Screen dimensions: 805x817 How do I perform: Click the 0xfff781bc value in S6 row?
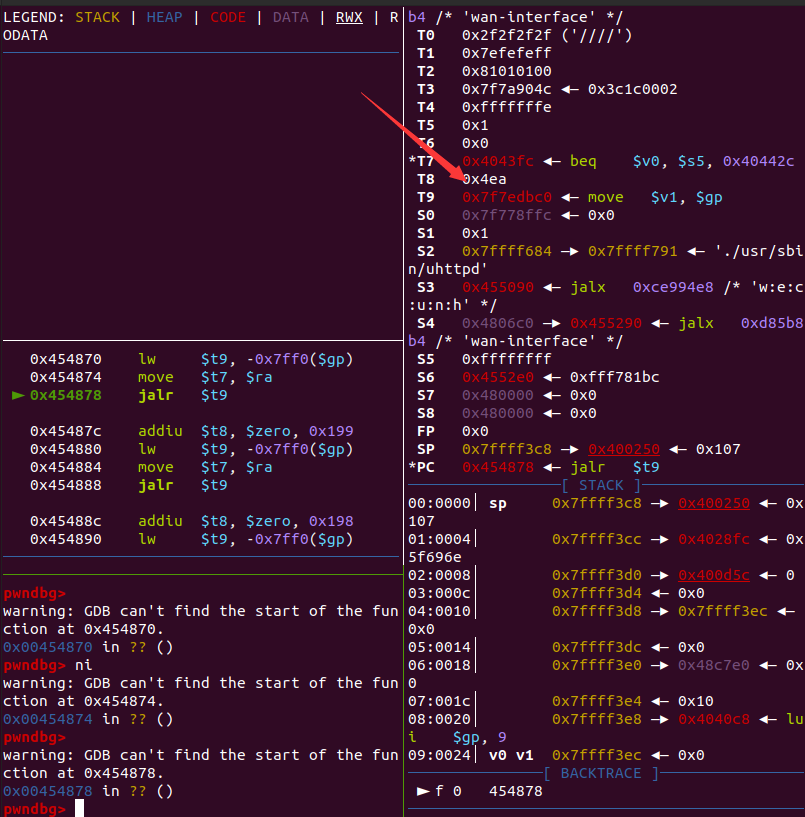point(614,377)
